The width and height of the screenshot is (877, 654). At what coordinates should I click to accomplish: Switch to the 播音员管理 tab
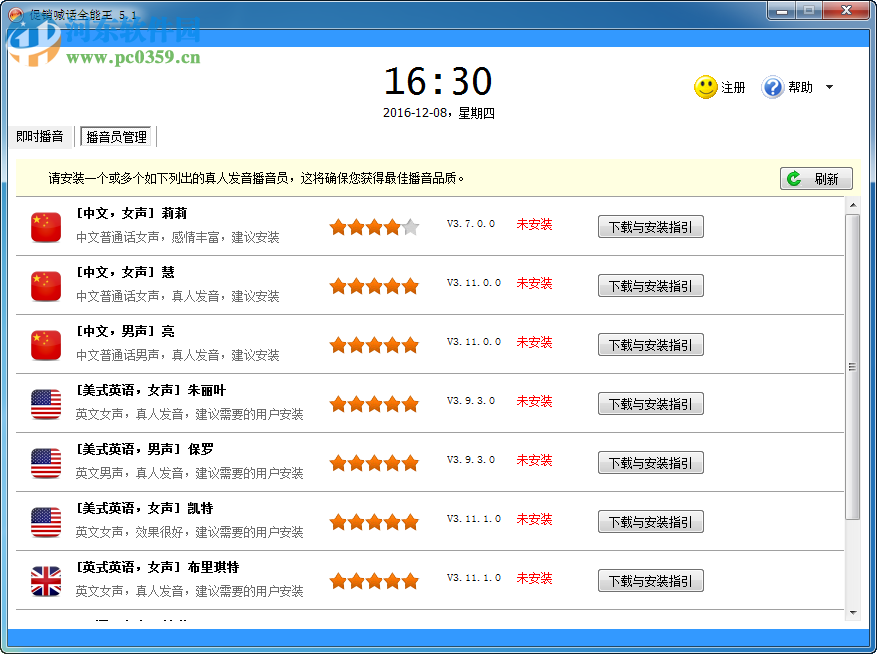click(114, 136)
